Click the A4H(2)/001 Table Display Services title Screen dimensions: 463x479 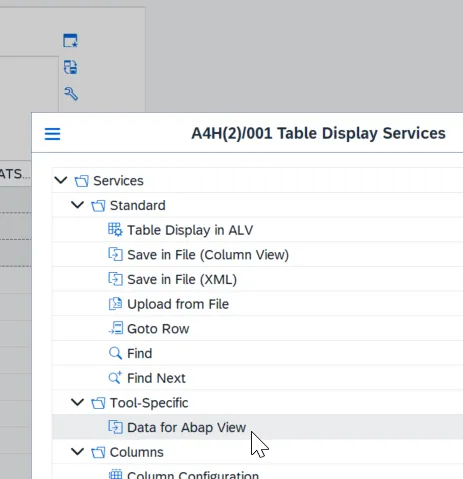(x=318, y=133)
